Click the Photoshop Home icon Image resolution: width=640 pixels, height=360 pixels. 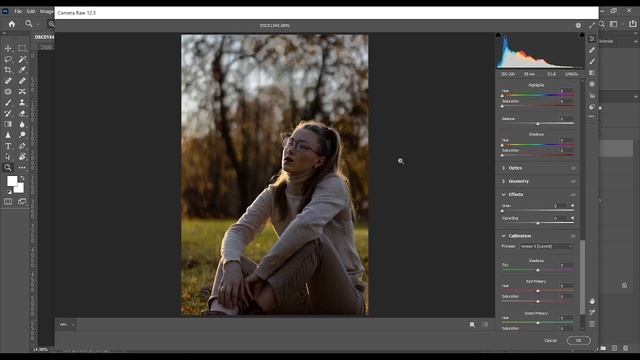12,24
